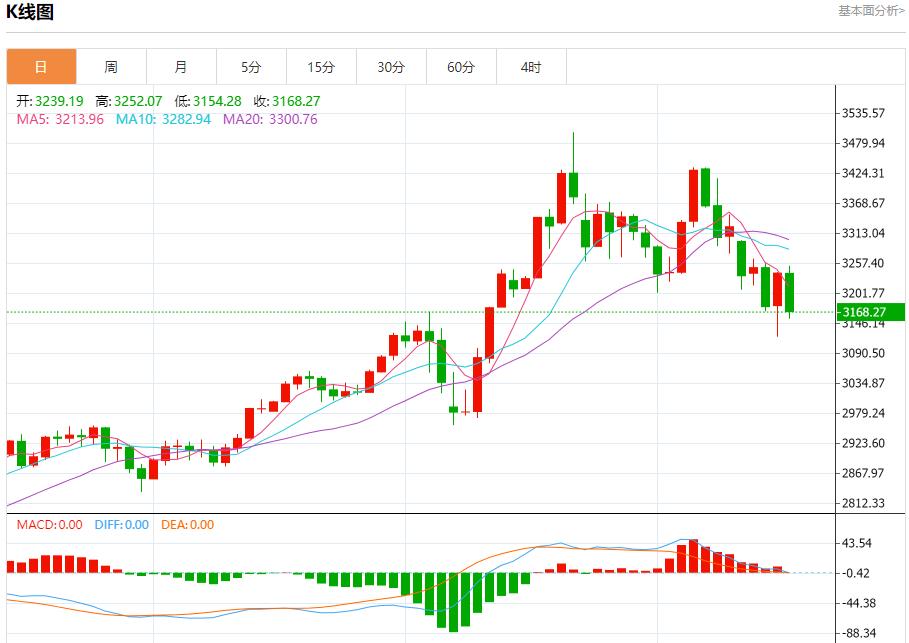Viewport: 909px width, 643px height.
Task: Select the 60分 timeframe tab
Action: [x=461, y=67]
